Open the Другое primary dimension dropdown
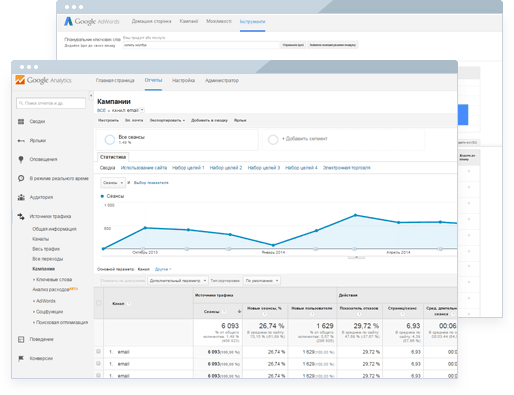Viewport: 514px width, 395px height. (163, 269)
